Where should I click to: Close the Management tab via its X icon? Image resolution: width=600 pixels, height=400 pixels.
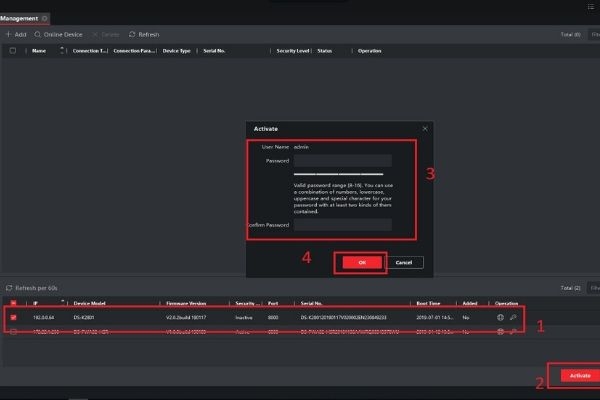pyautogui.click(x=44, y=18)
